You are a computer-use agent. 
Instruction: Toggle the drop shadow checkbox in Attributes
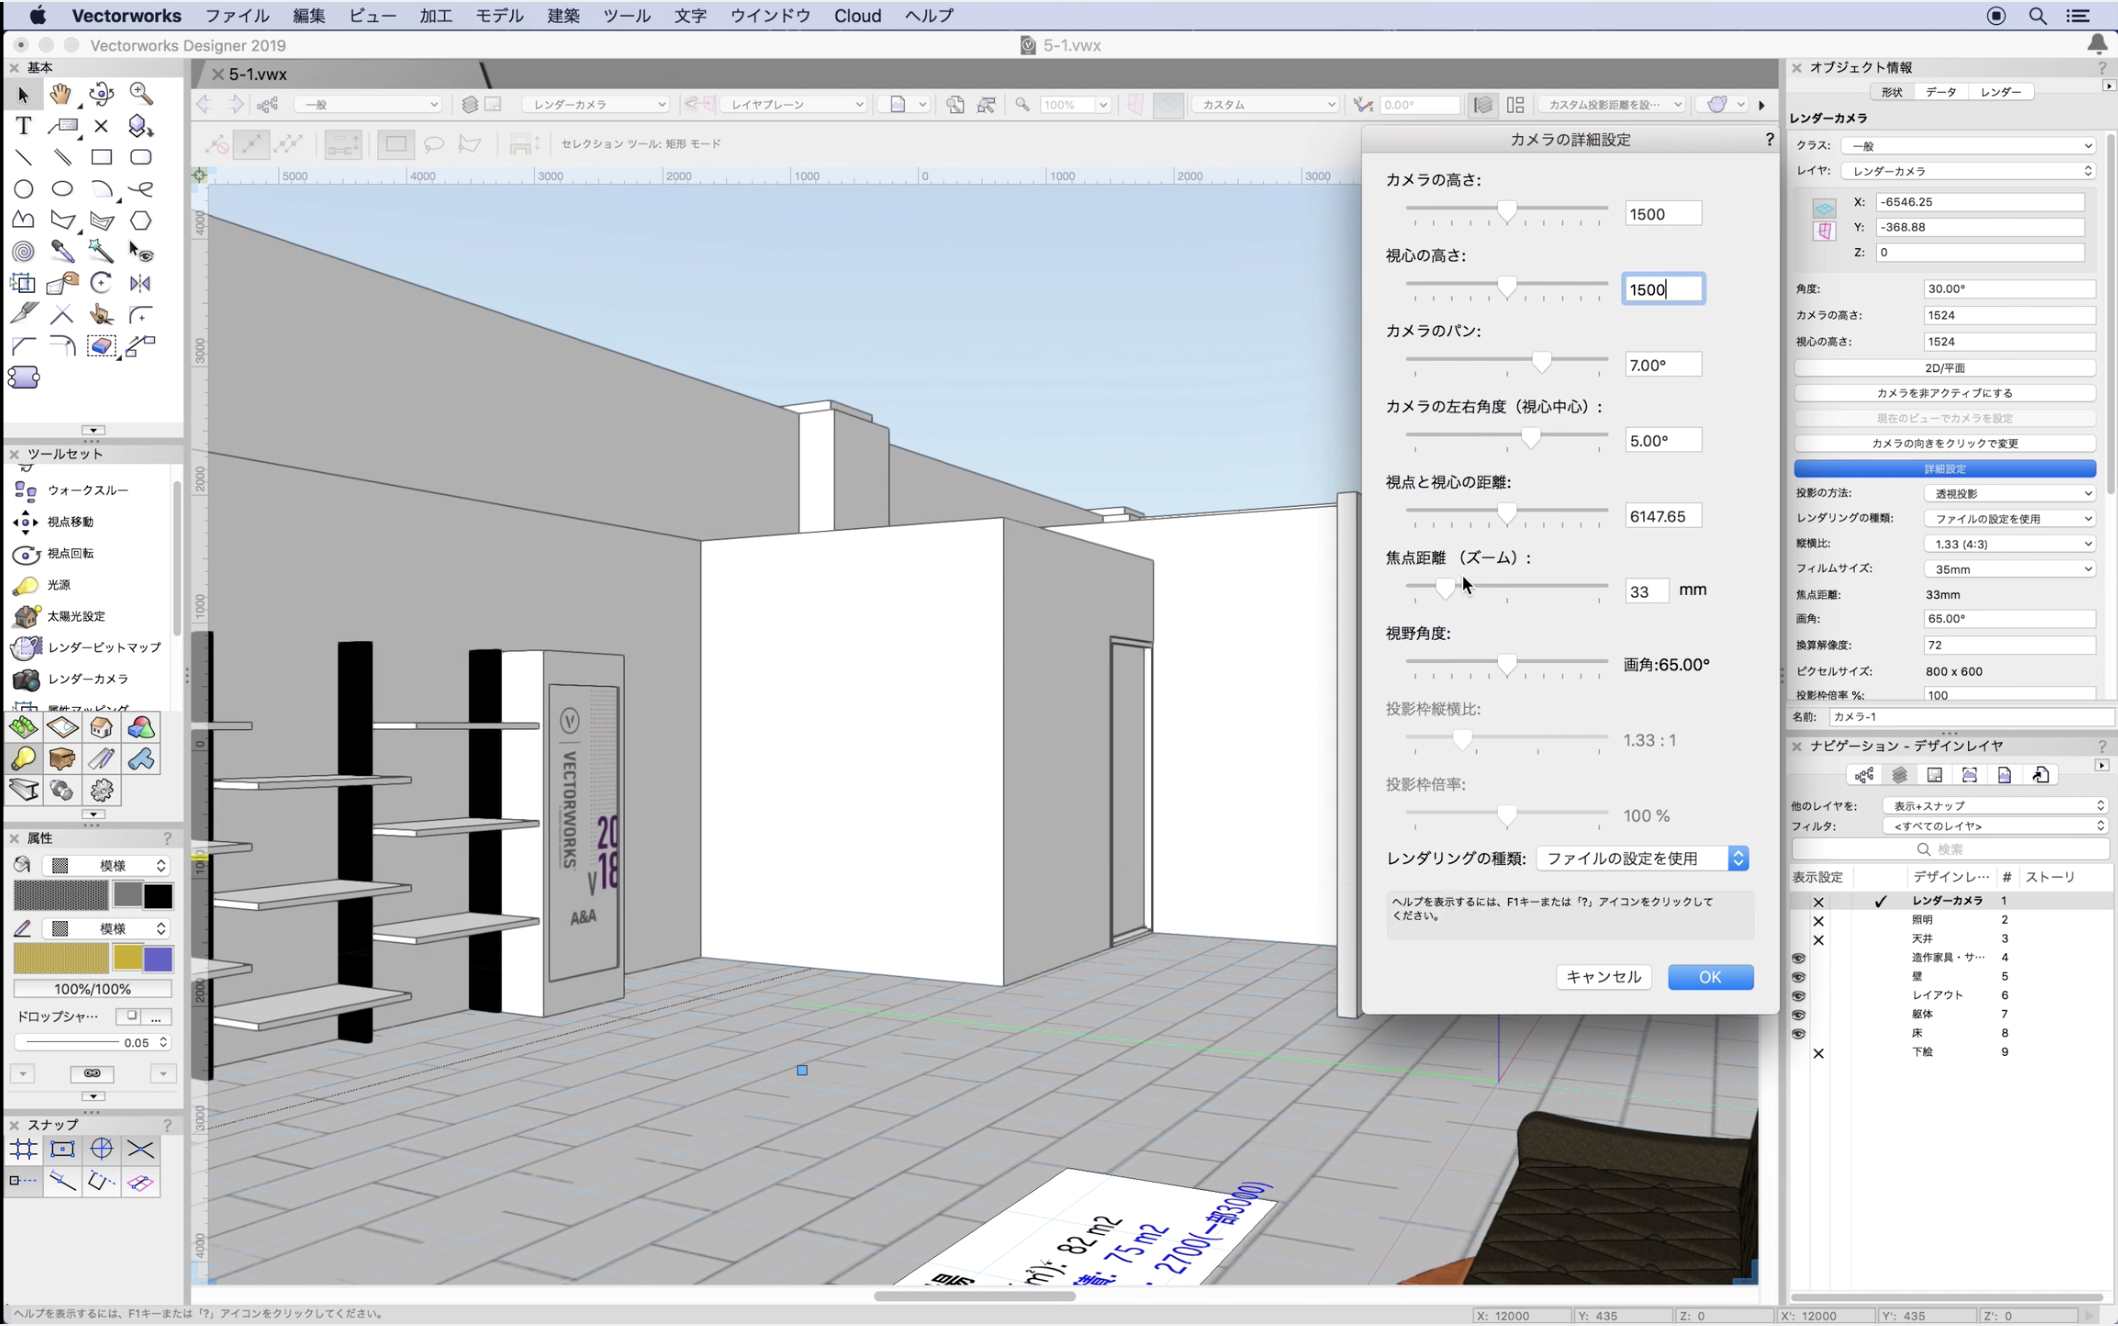coord(131,1016)
